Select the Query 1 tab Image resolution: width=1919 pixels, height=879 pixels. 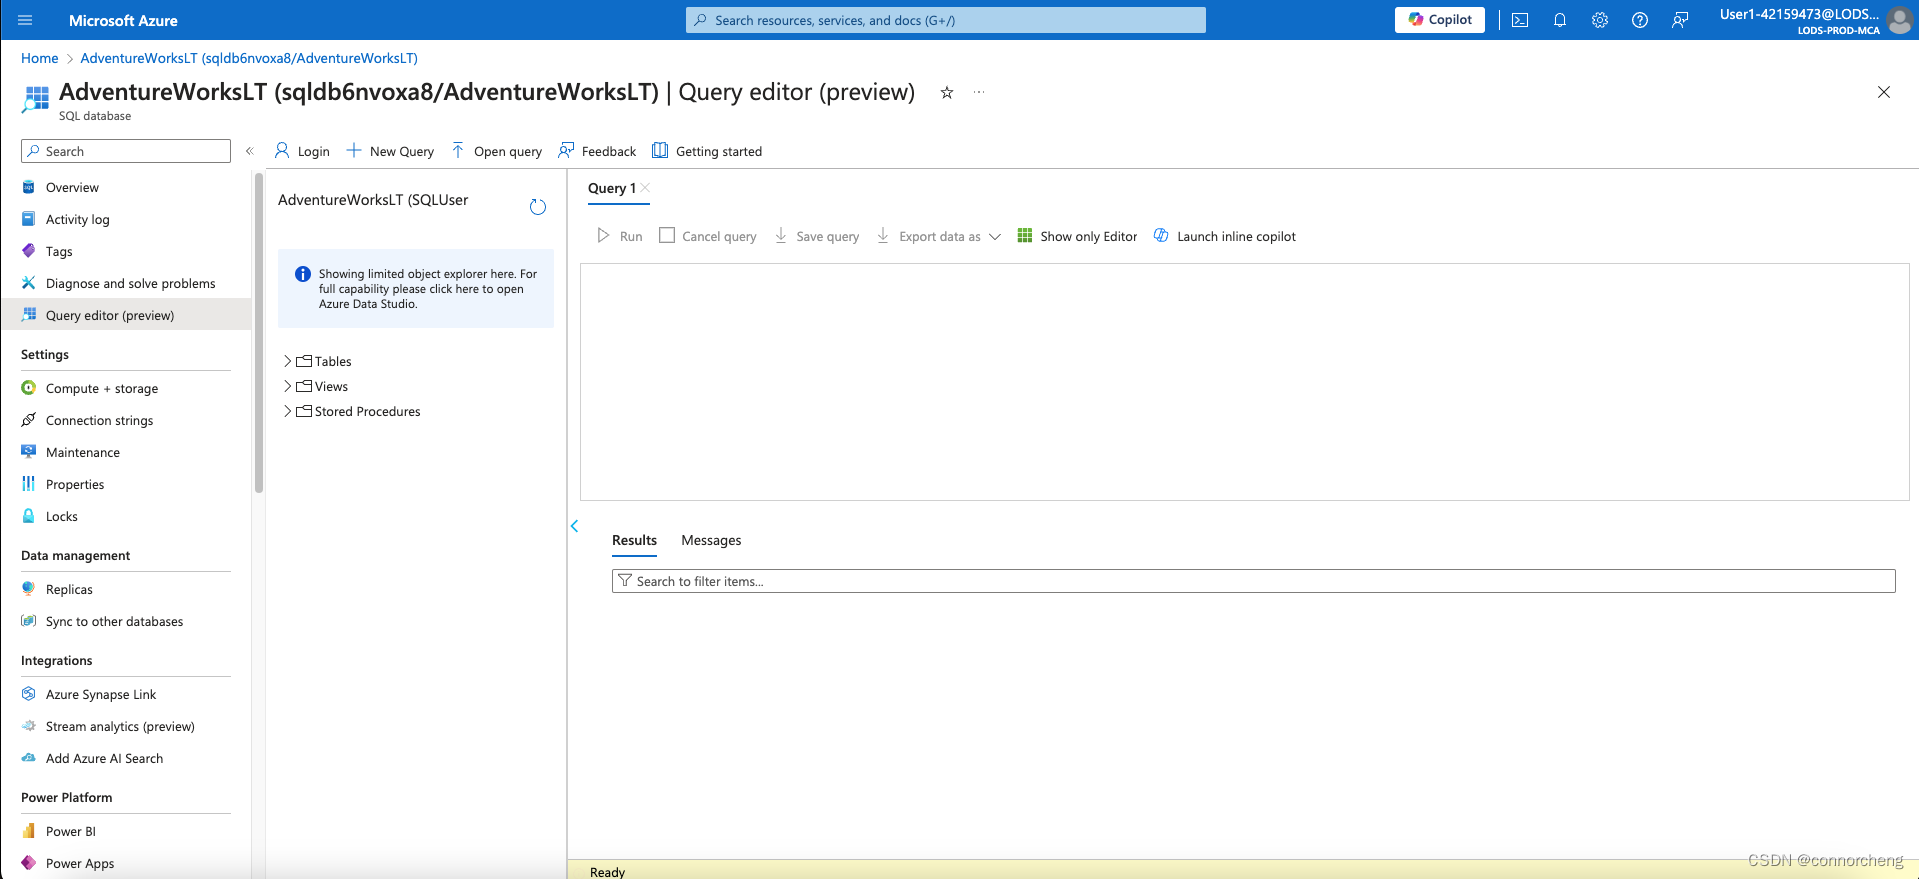coord(612,188)
